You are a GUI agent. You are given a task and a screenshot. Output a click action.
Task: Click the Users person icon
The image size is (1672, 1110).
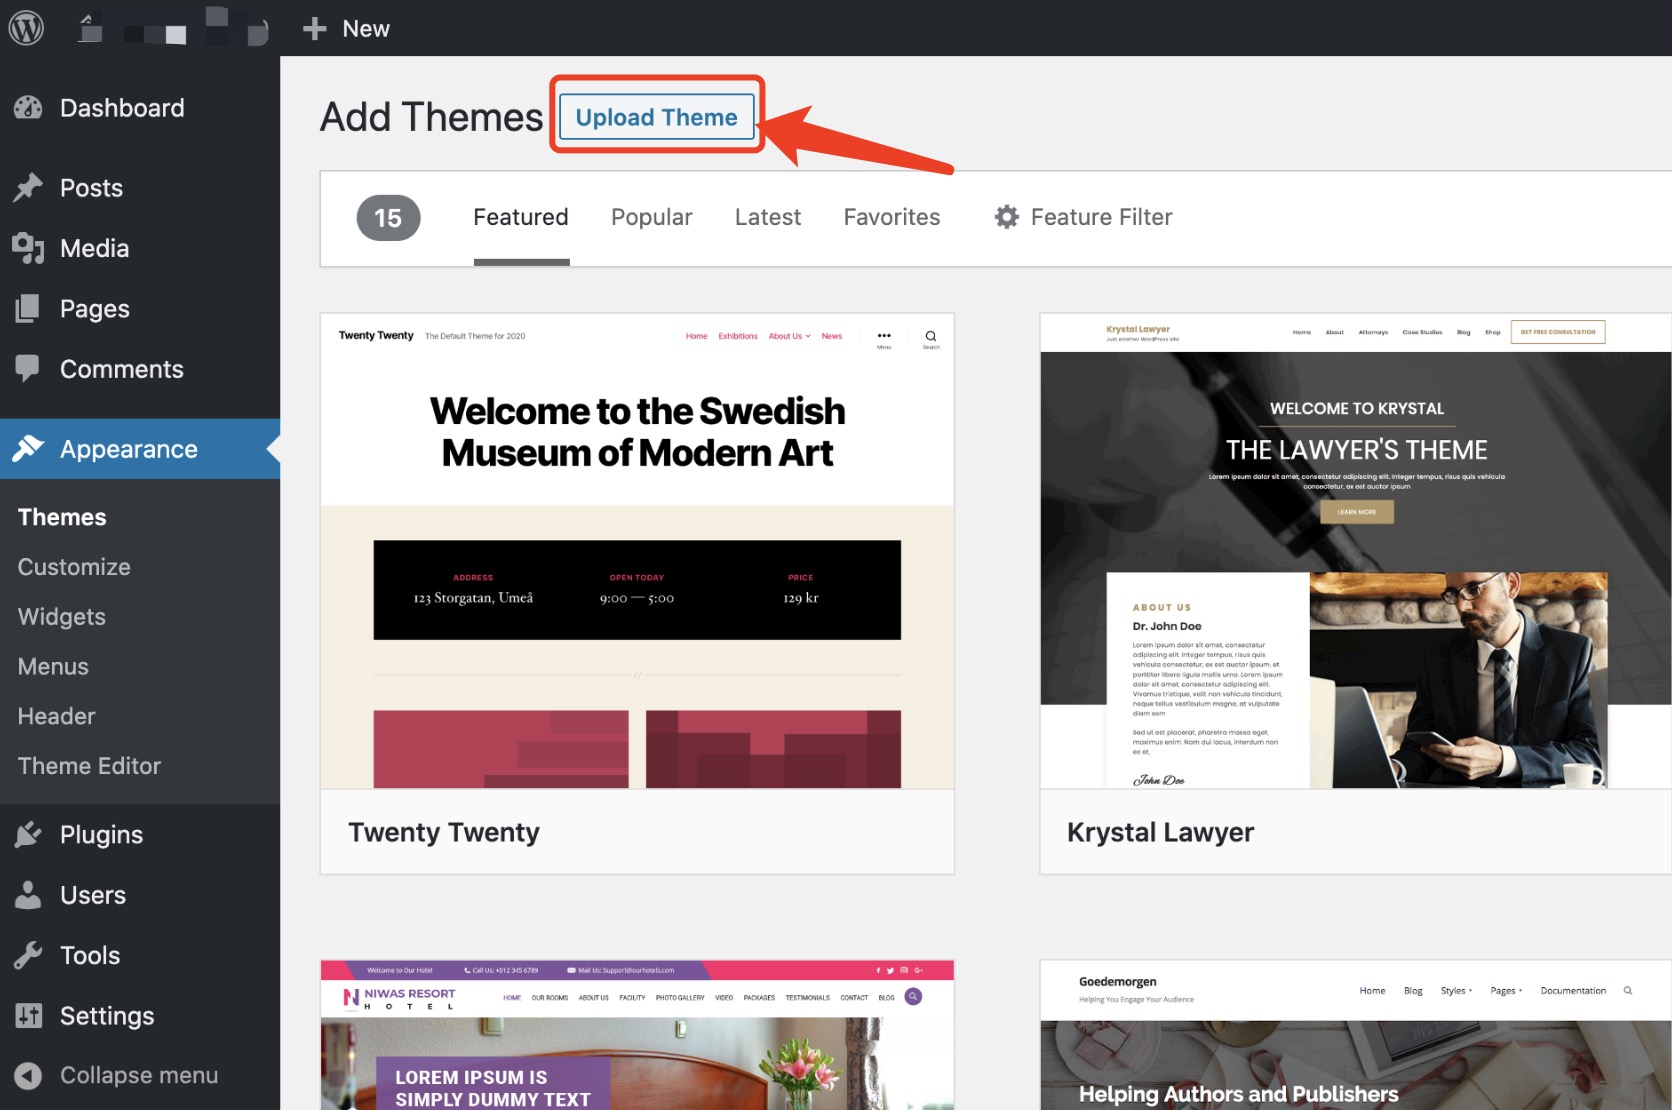click(x=28, y=895)
